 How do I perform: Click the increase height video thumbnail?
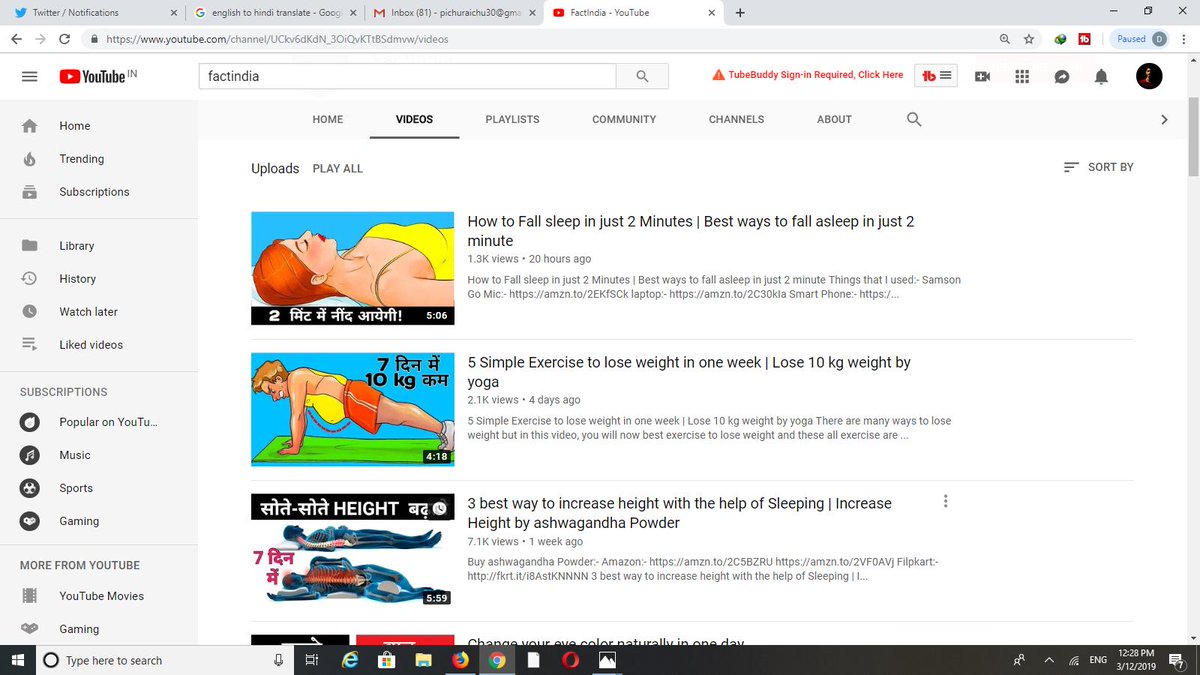point(354,550)
